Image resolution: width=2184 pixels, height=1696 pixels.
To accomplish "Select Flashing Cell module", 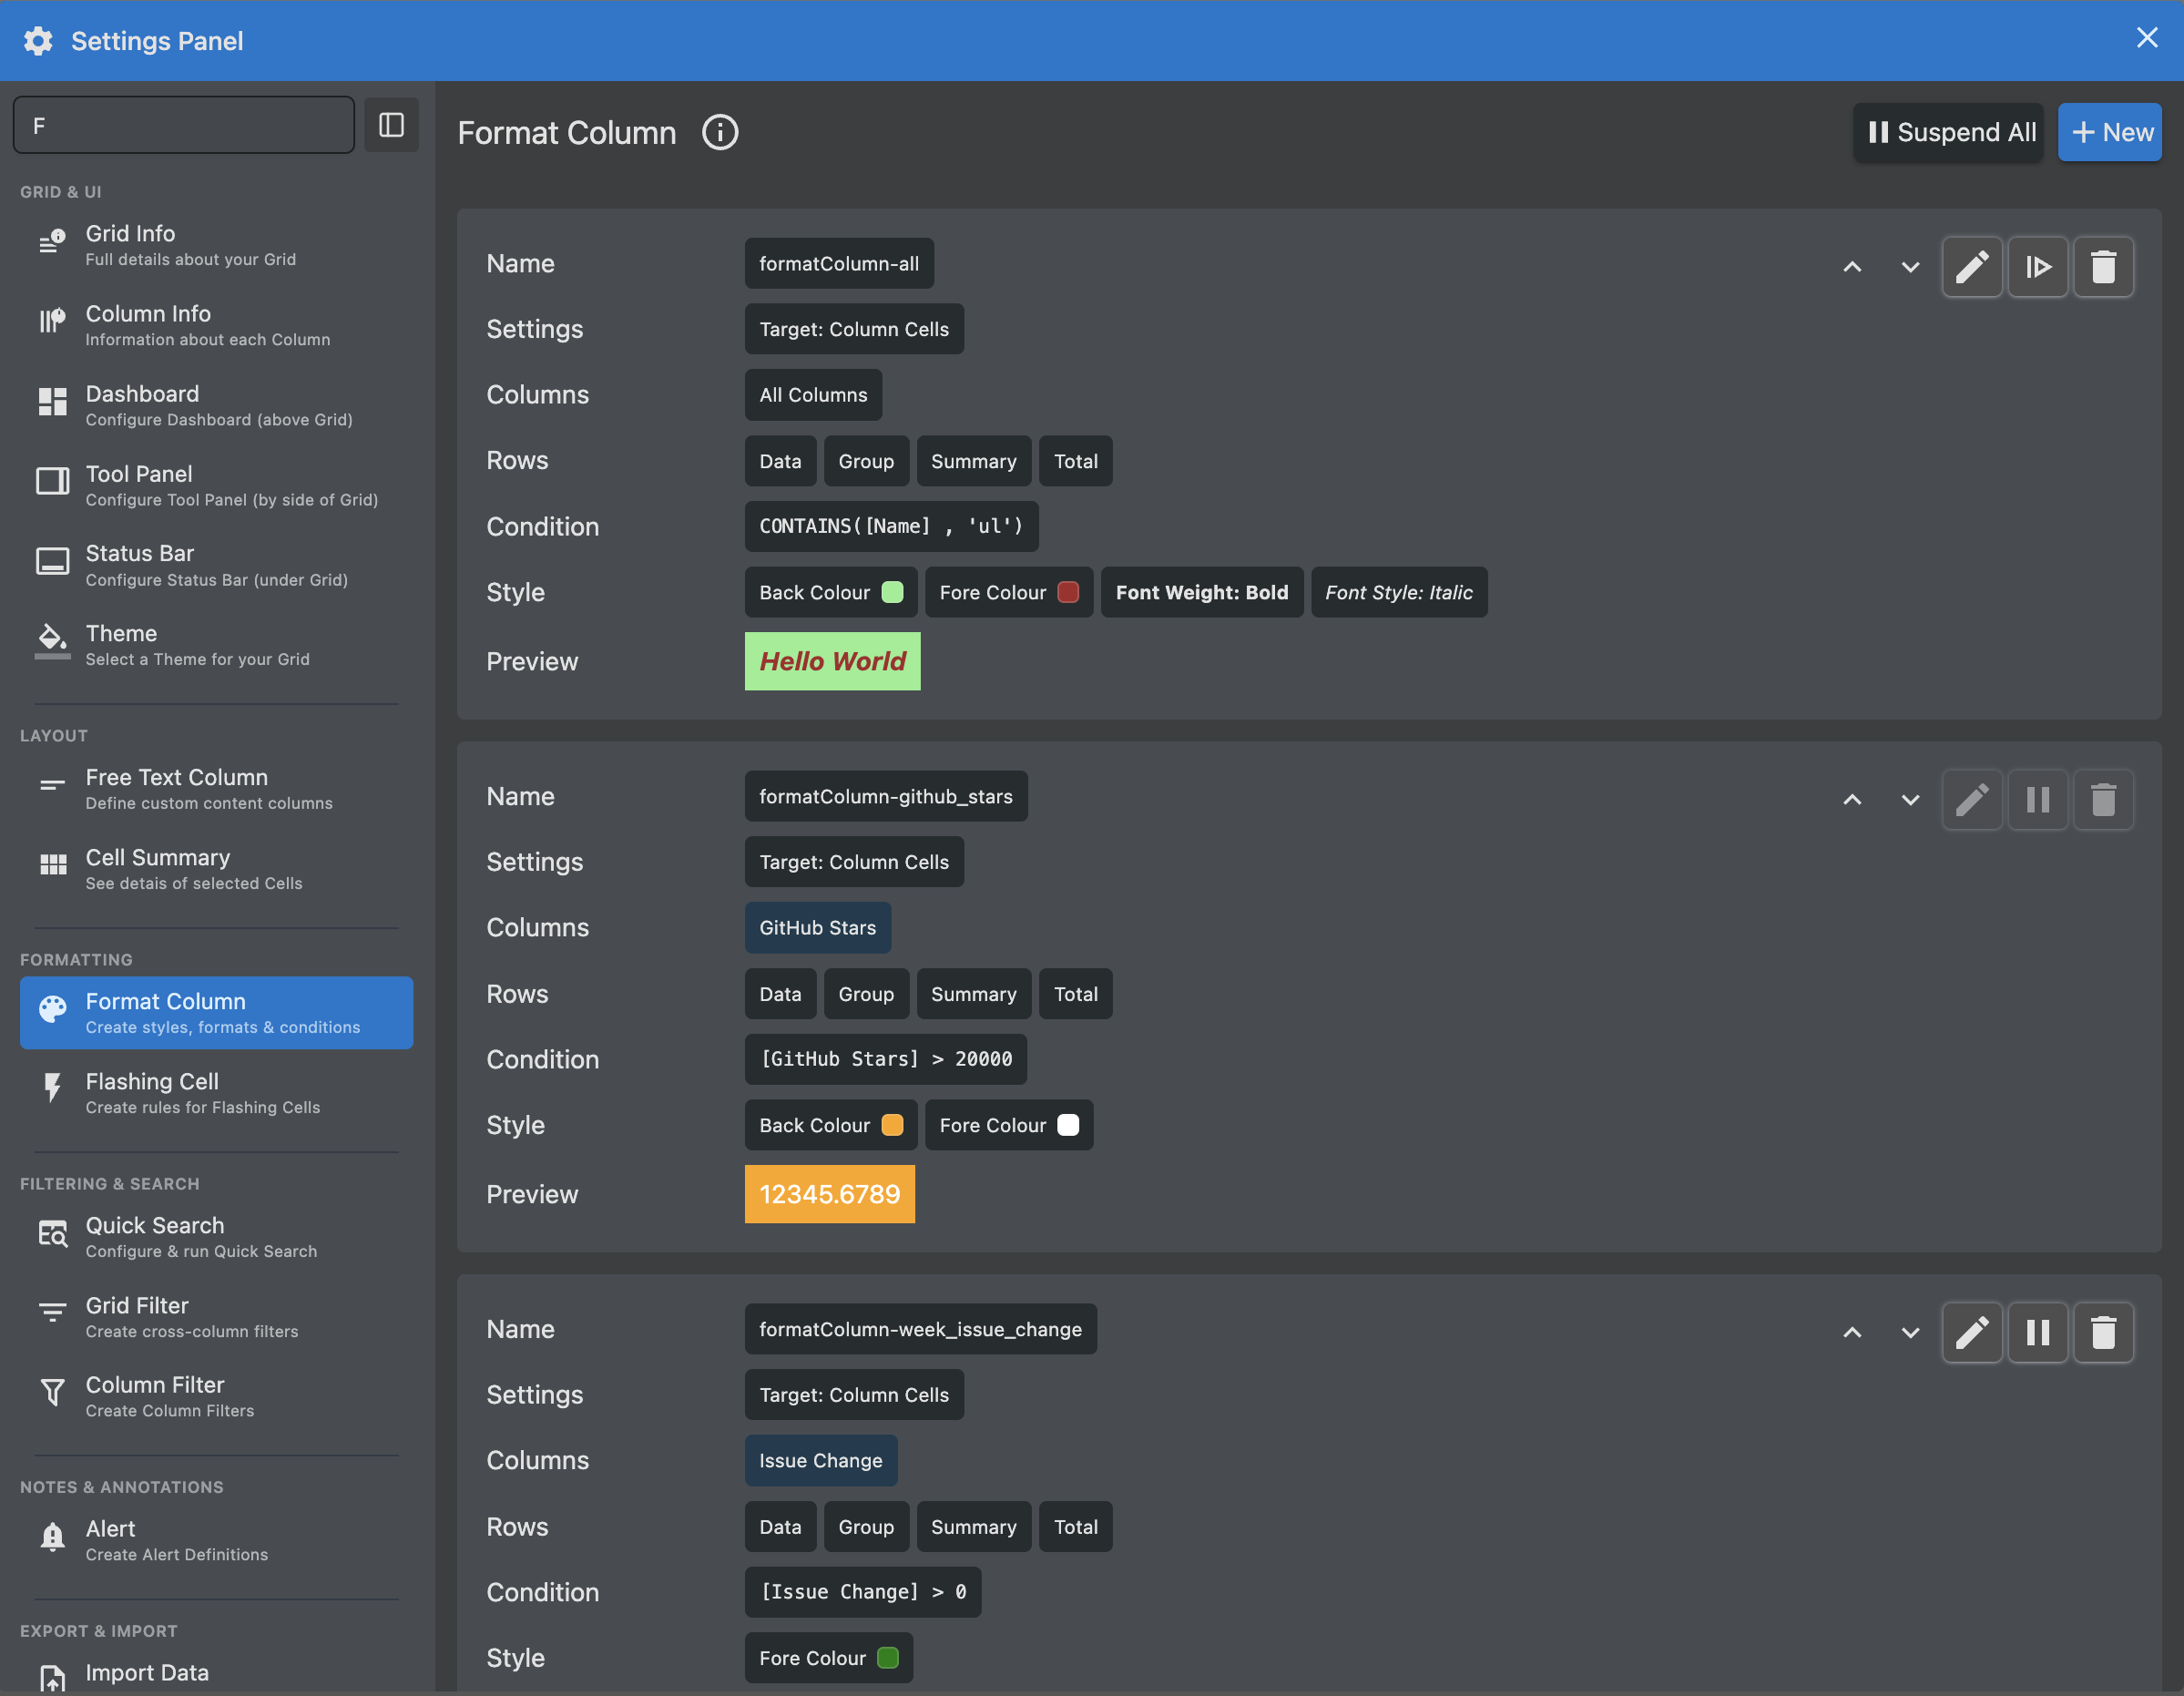I will (x=216, y=1093).
